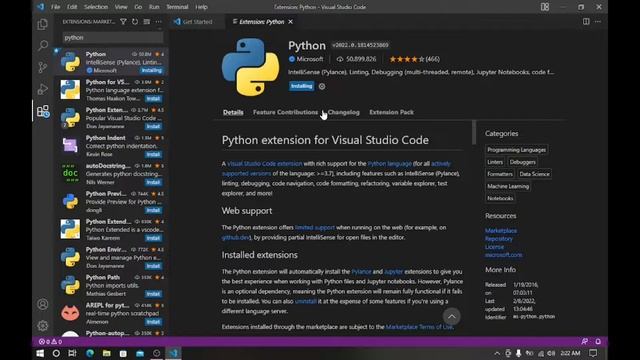This screenshot has width=640, height=360.
Task: Open editor more actions menu
Action: 598,21
